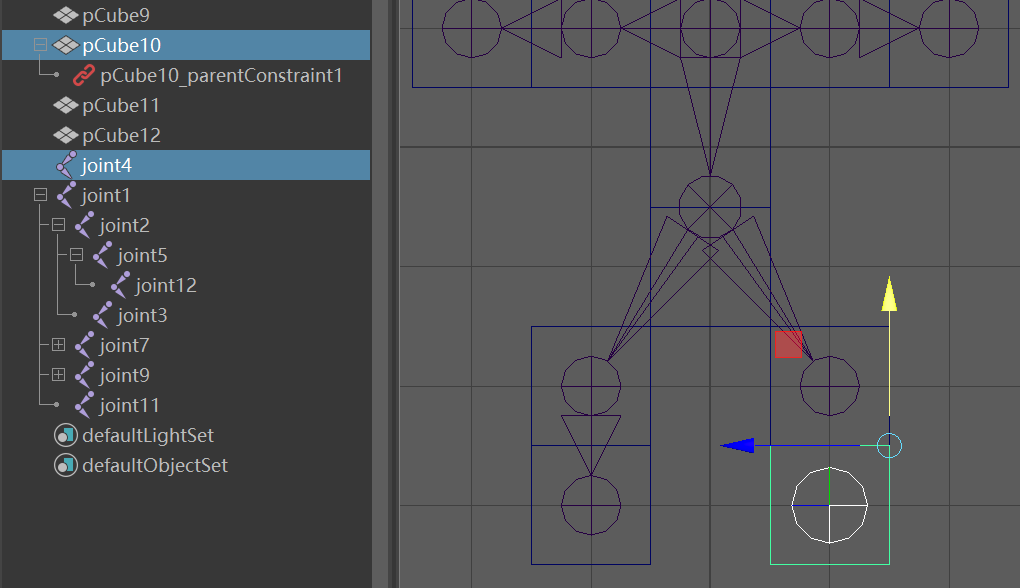Click the defaultLightSet icon
Screen dimensions: 1020x588
click(64, 435)
